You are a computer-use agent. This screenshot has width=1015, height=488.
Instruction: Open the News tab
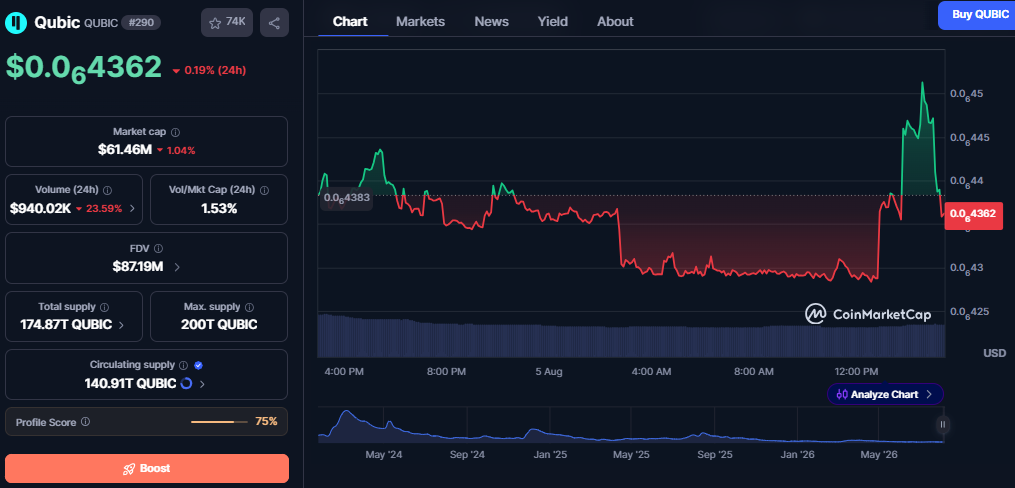[491, 21]
